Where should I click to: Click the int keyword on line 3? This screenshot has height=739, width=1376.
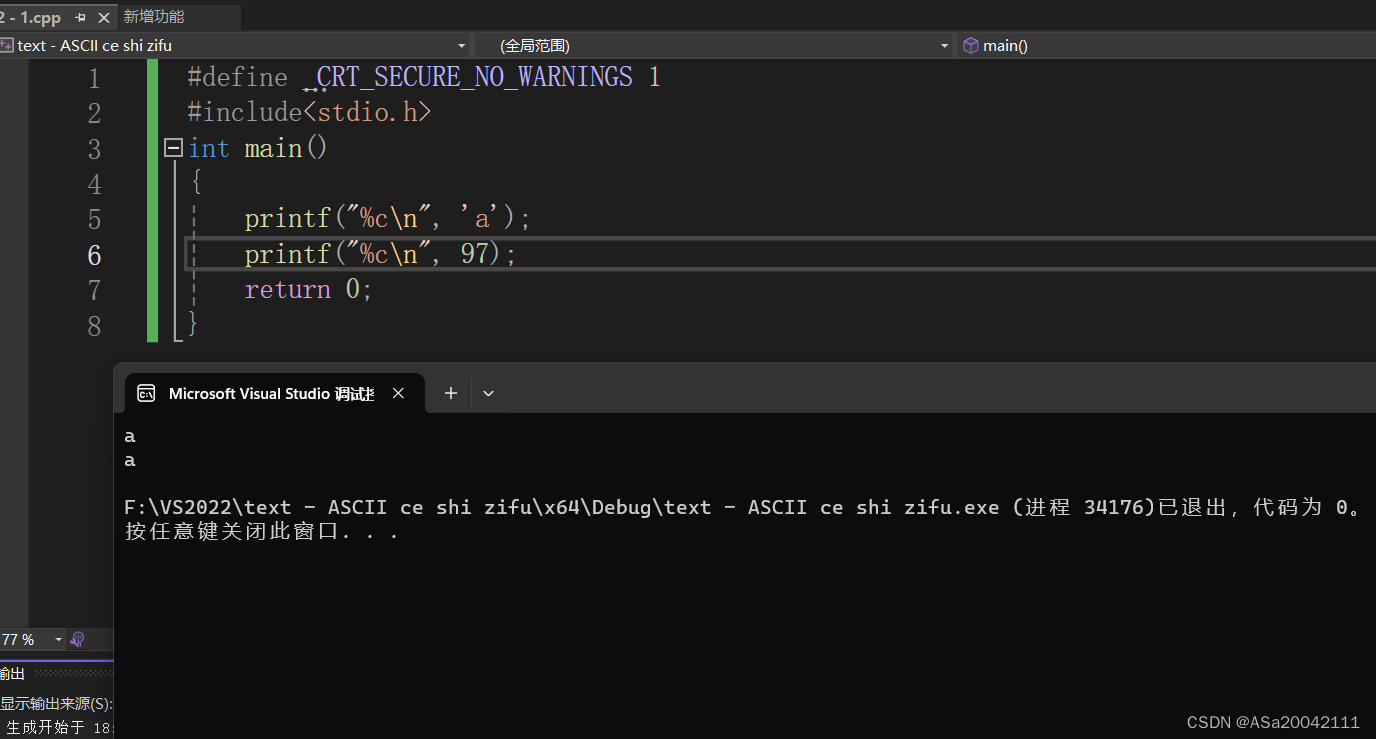pos(209,148)
